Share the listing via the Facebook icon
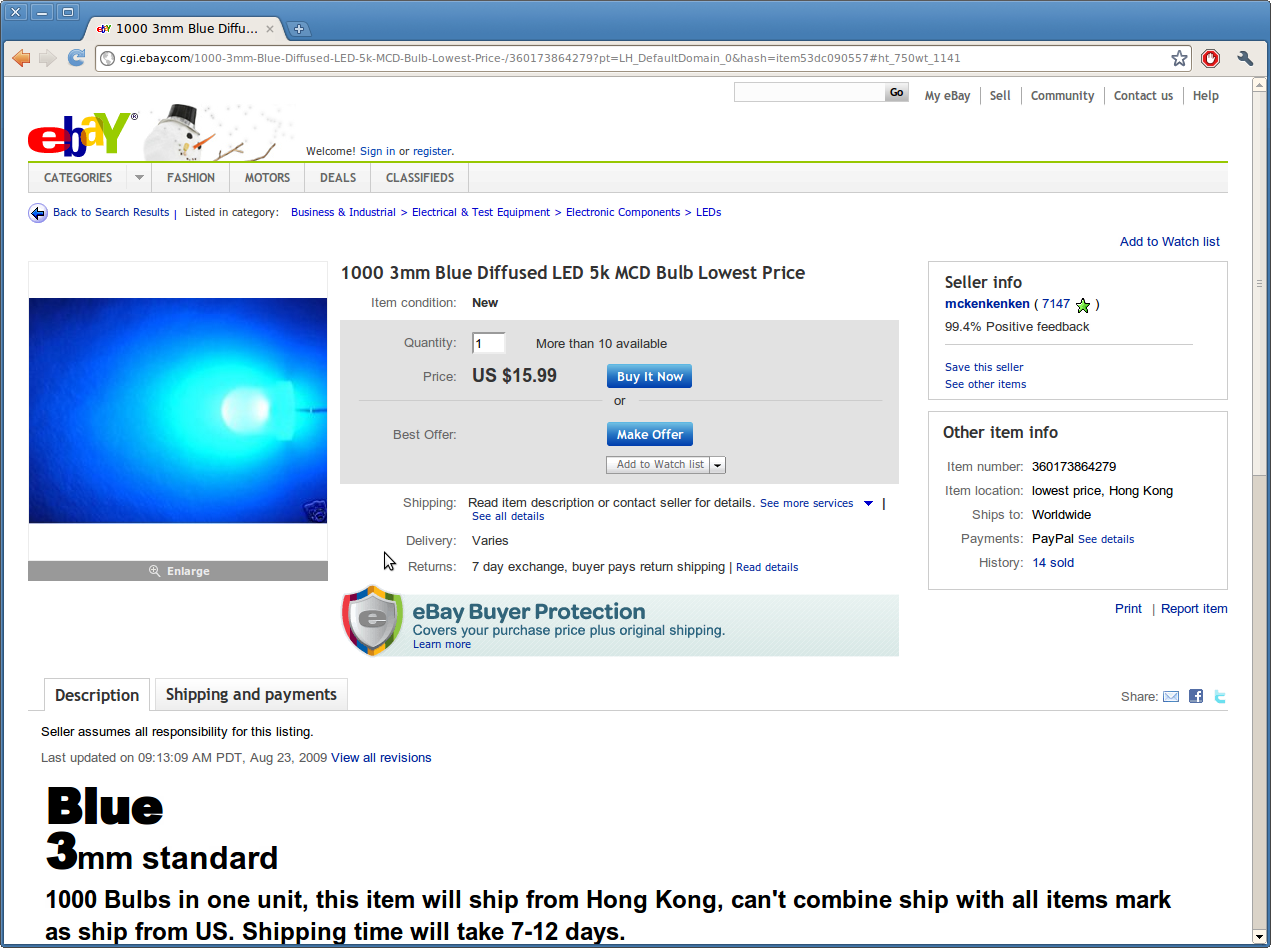 point(1195,696)
